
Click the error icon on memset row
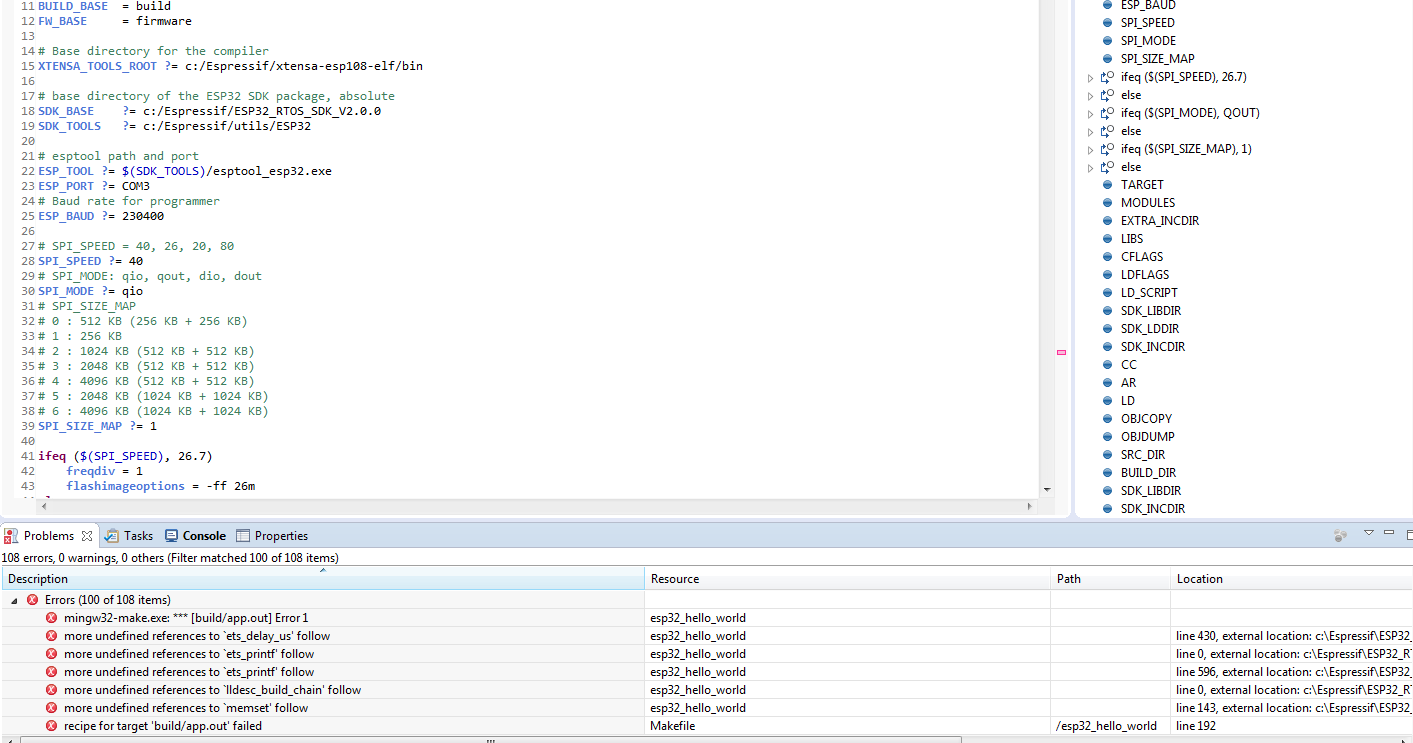tap(51, 708)
